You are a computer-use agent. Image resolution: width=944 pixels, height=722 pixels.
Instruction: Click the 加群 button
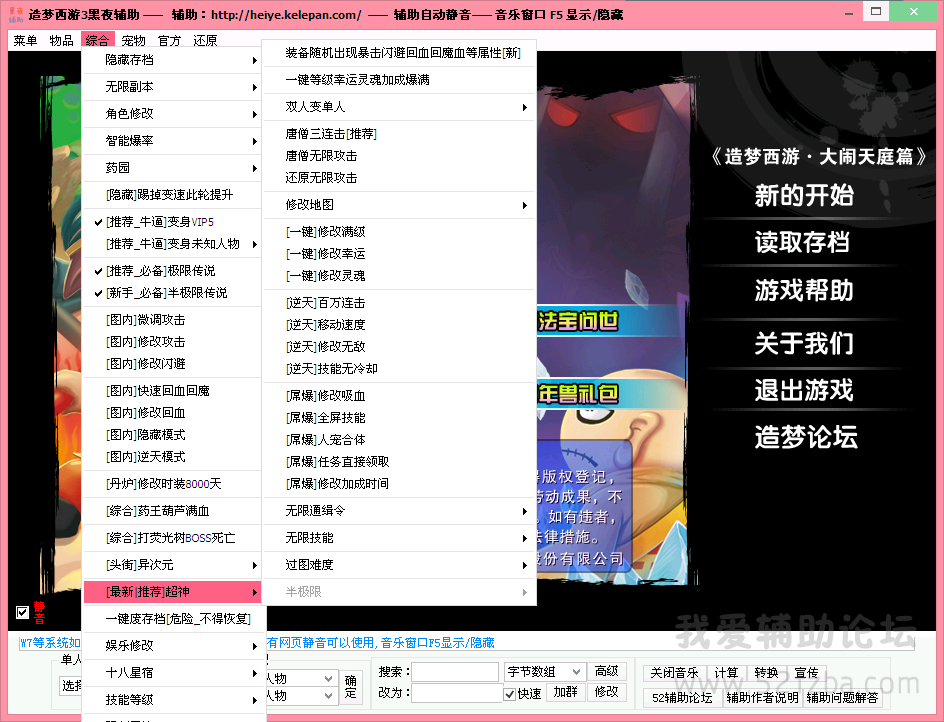tap(565, 692)
